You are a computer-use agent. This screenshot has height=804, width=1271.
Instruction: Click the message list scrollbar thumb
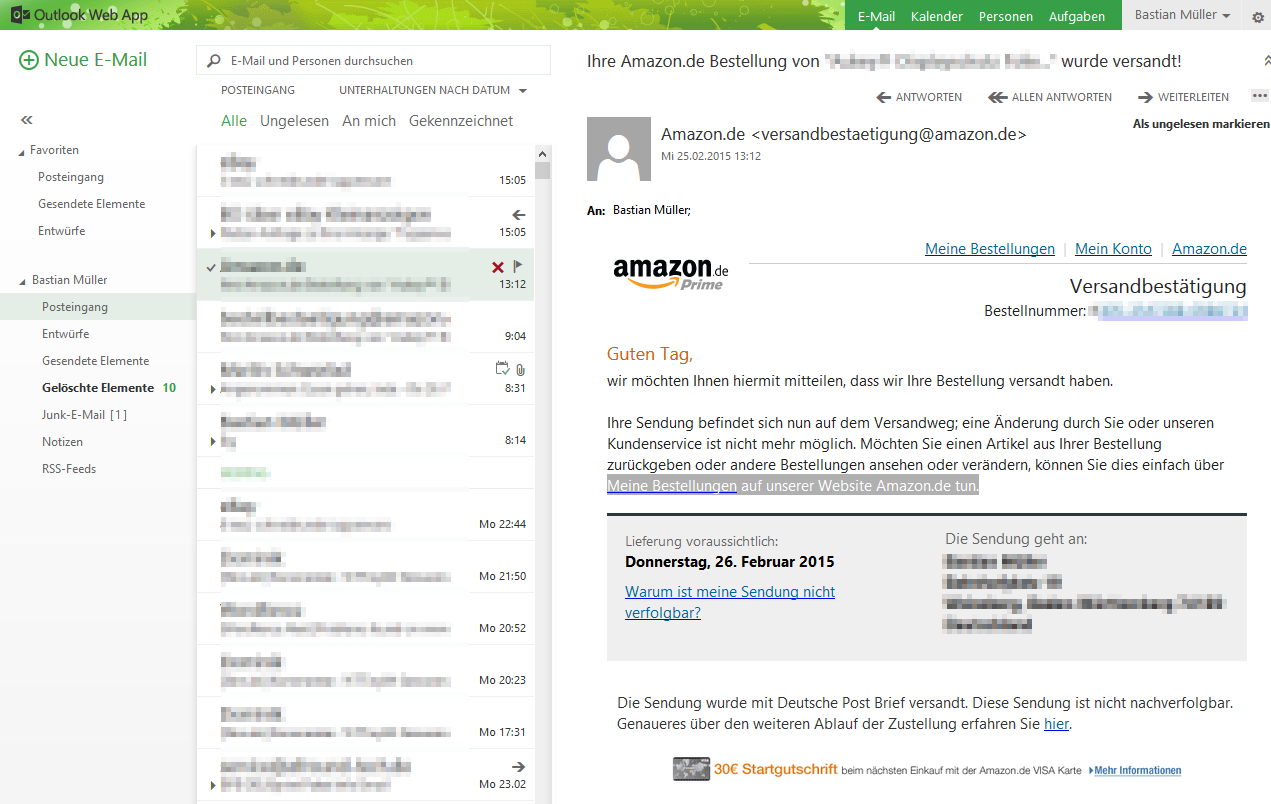[543, 171]
